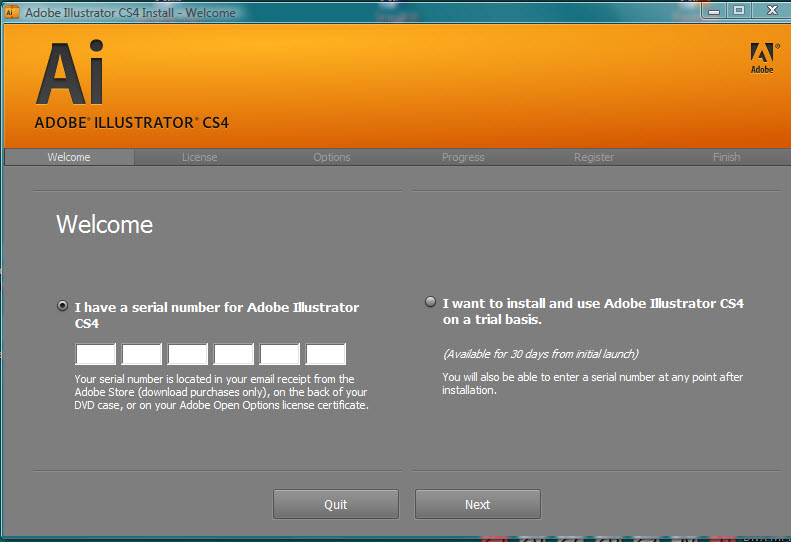Click the second serial number box
This screenshot has width=791, height=542.
[142, 354]
